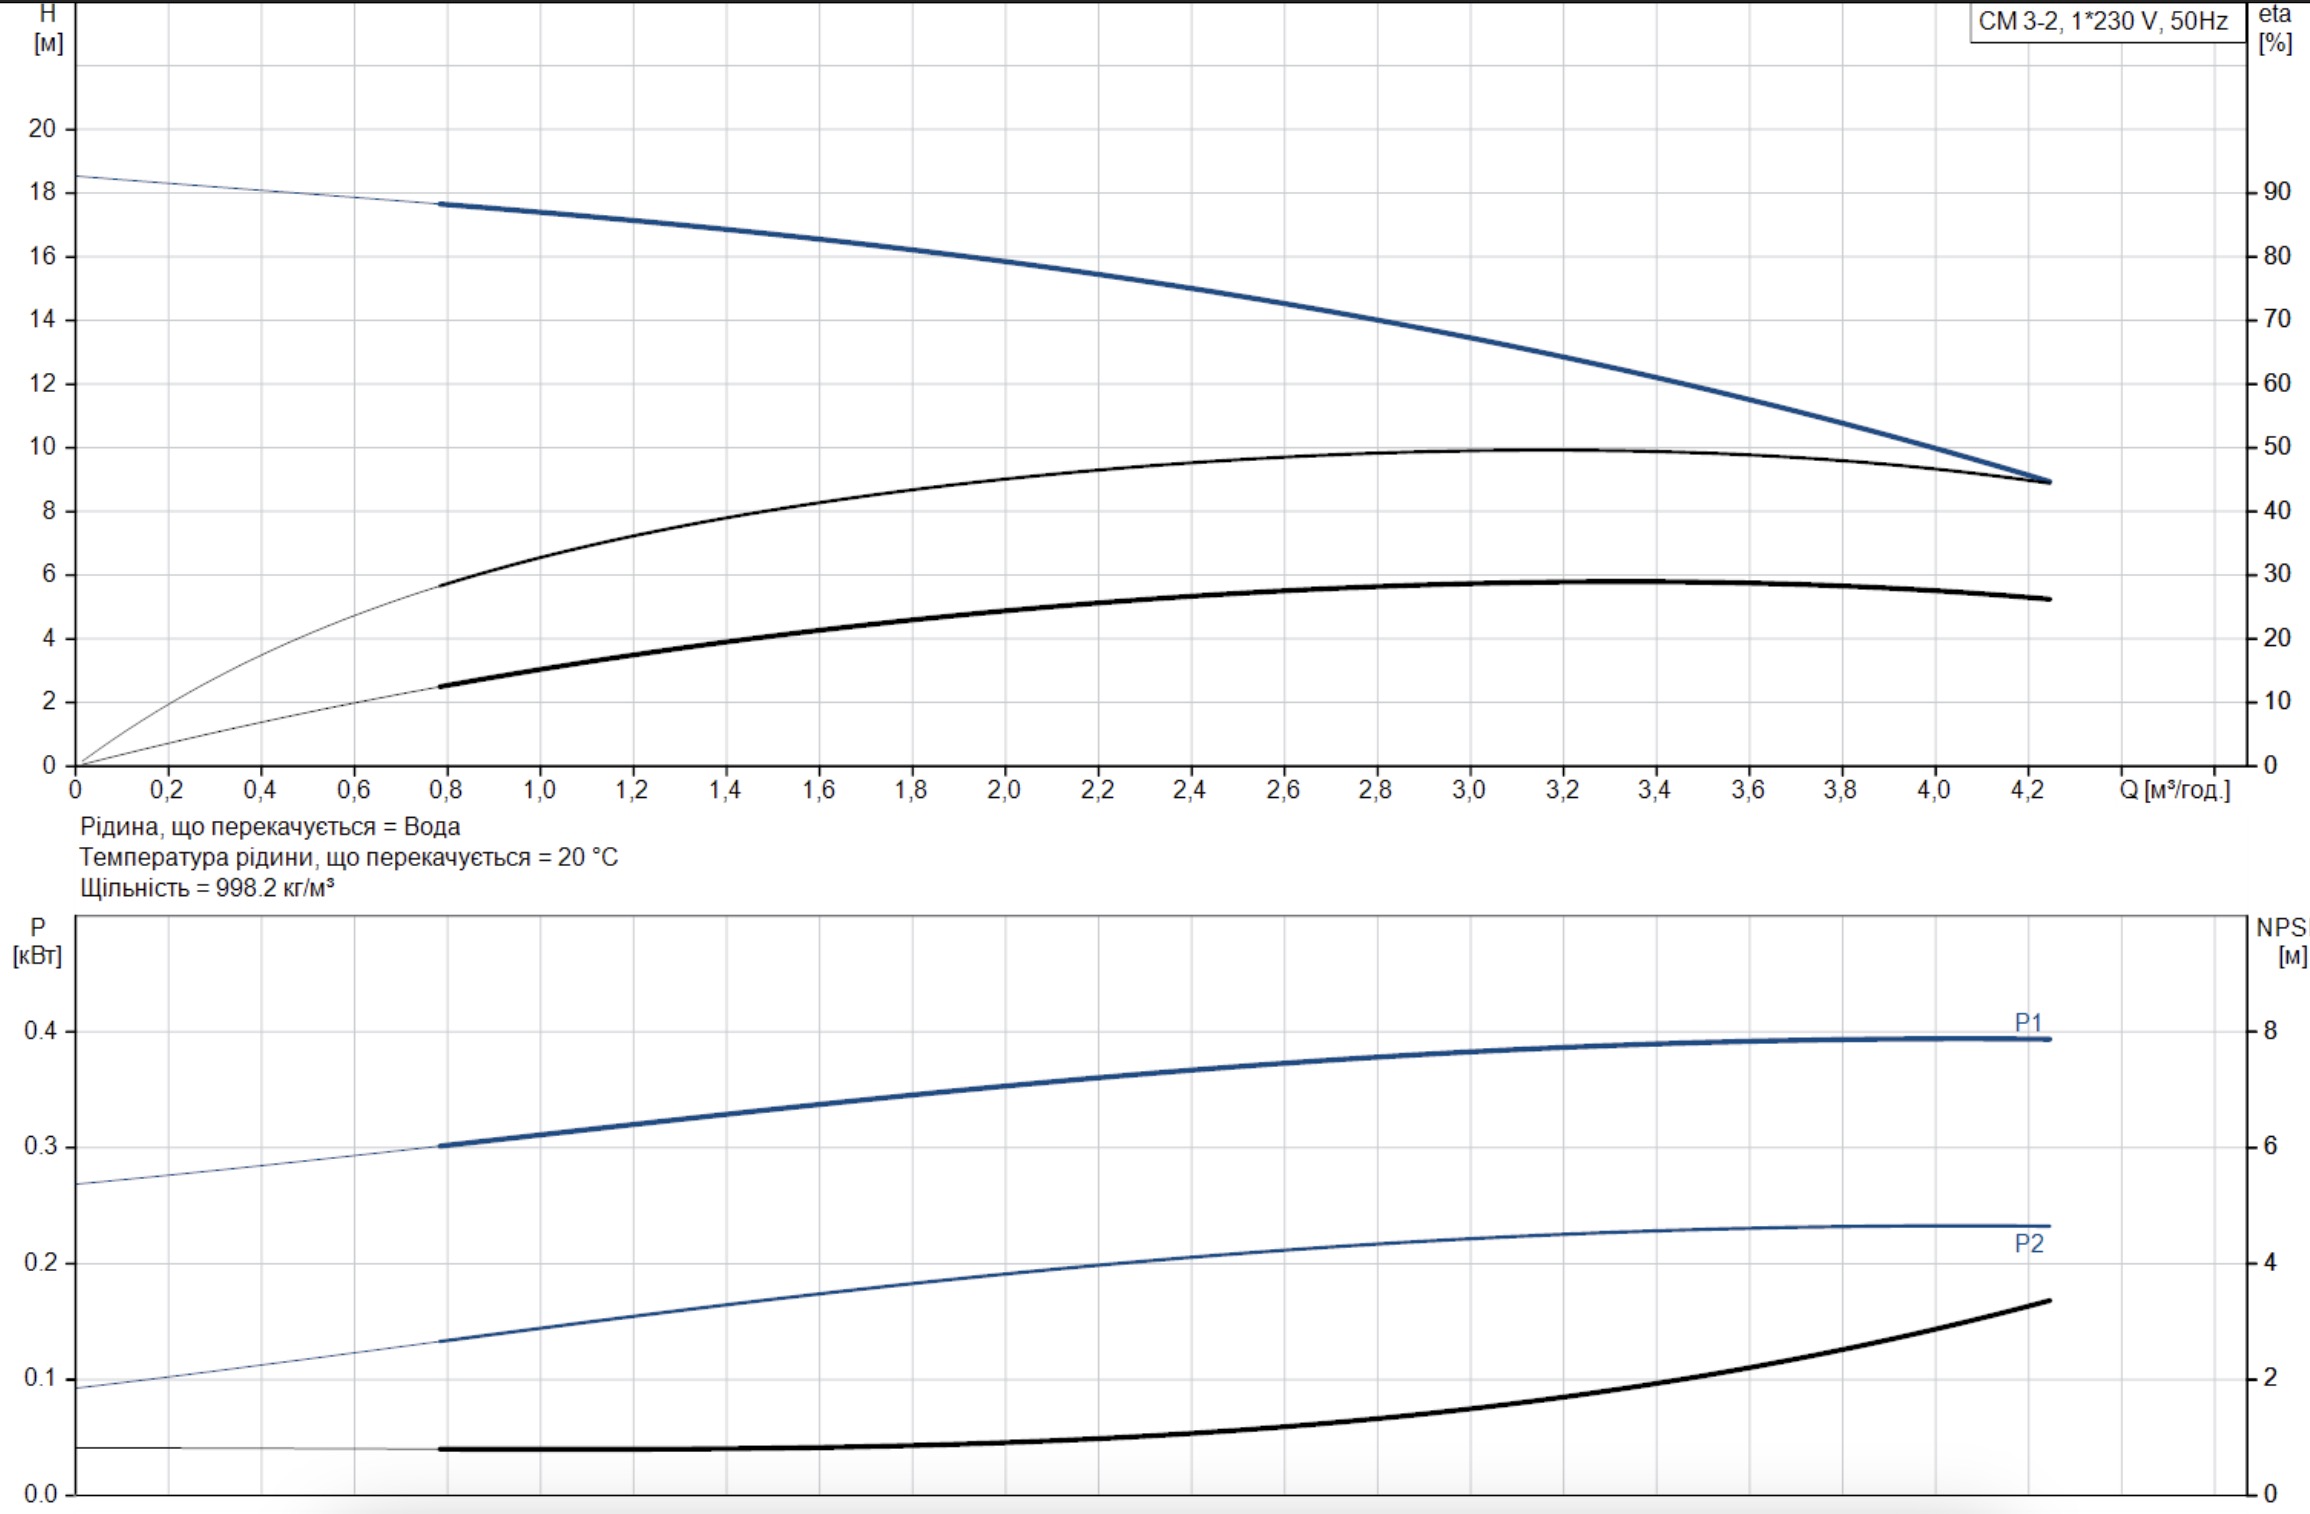Click the P2 power curve label
Screen dimensions: 2310x1514
tap(2029, 1244)
